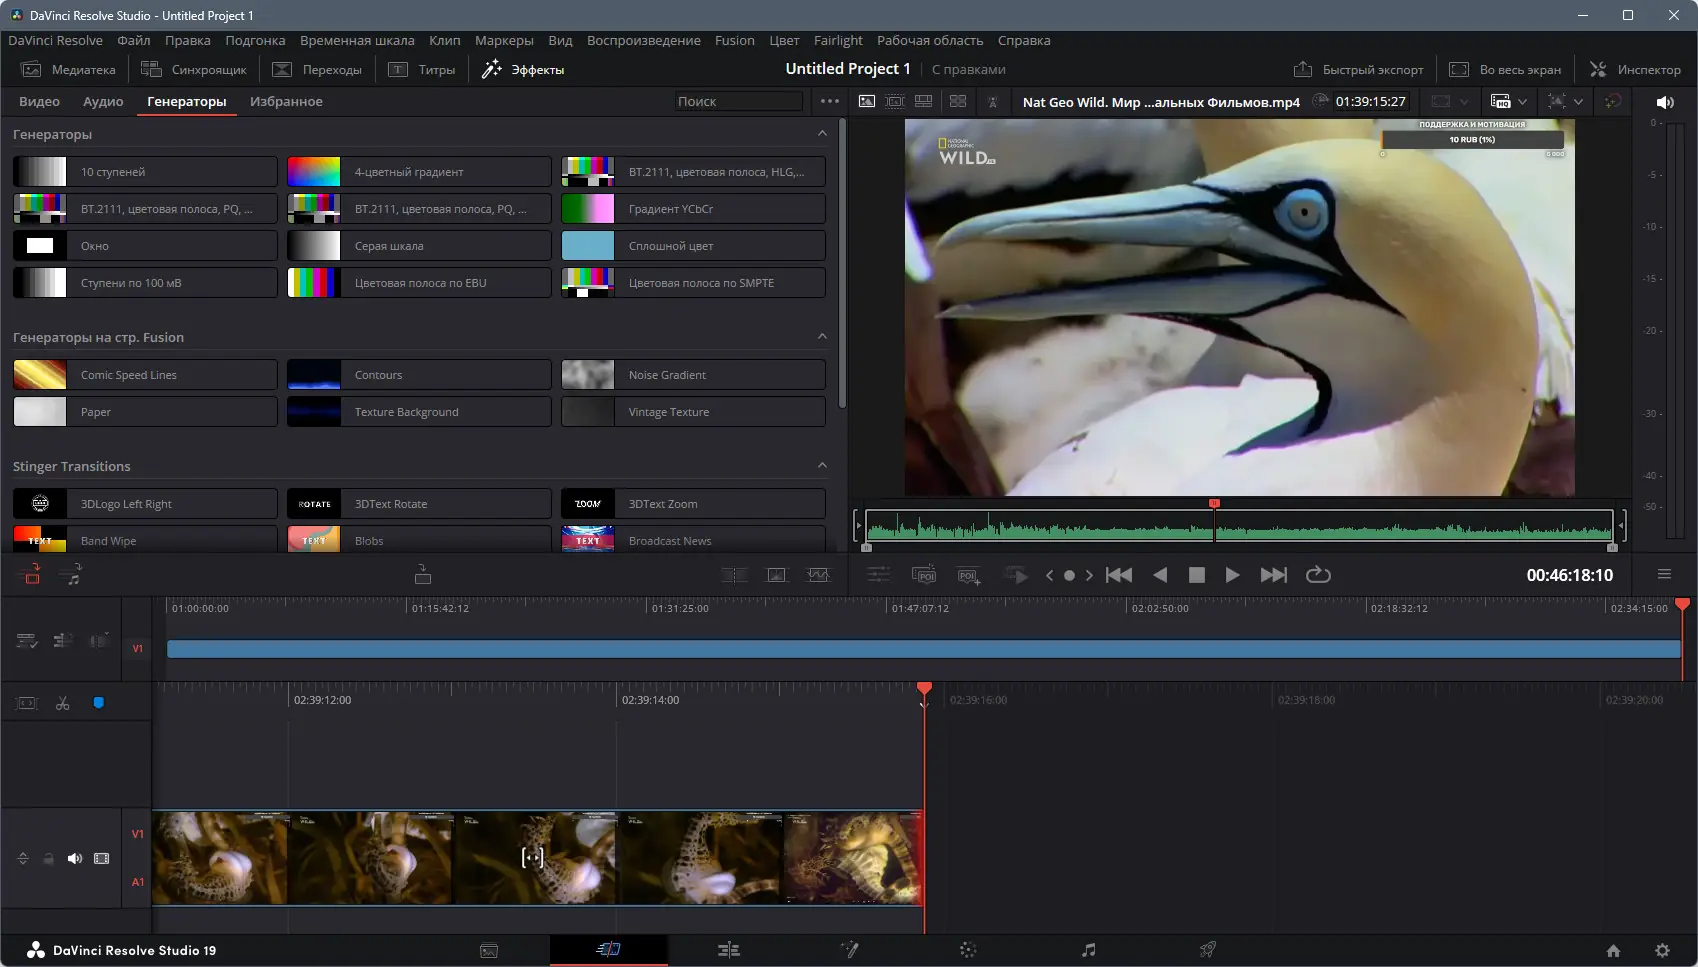Click the Home project manager icon
The height and width of the screenshot is (967, 1698).
coord(1613,951)
